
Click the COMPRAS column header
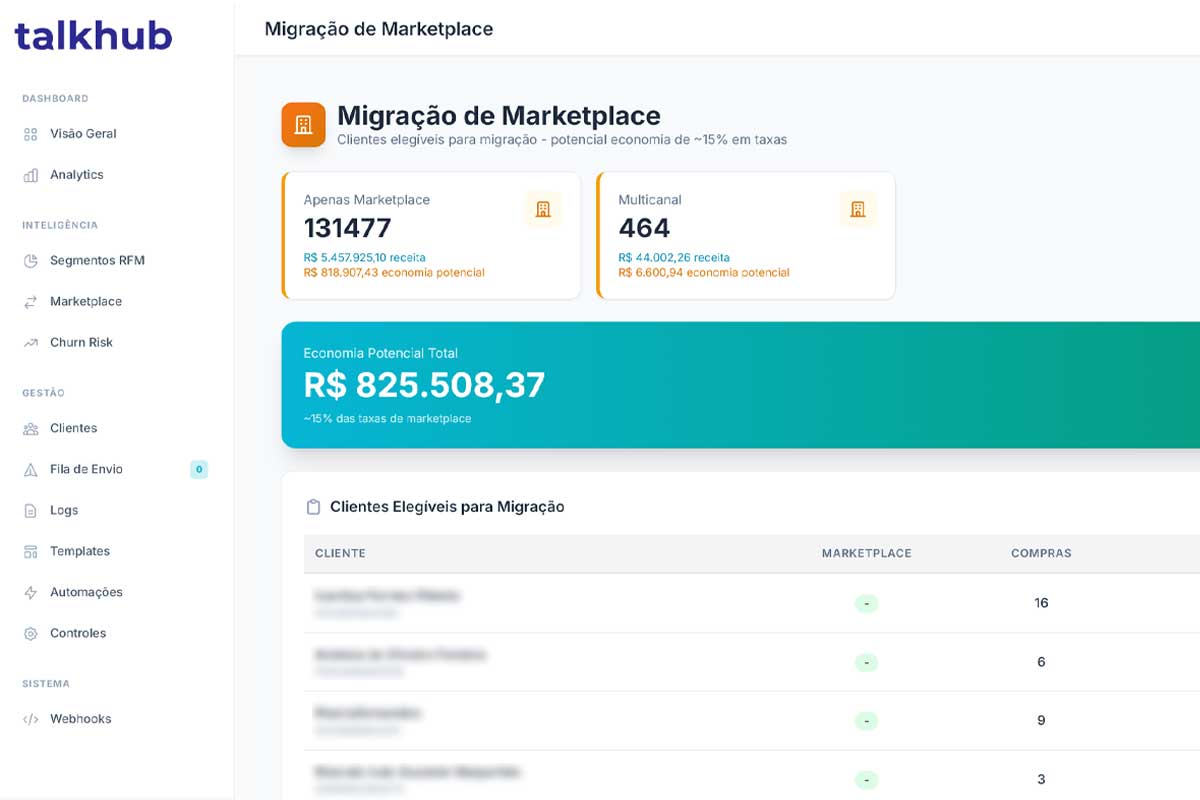click(x=1041, y=553)
